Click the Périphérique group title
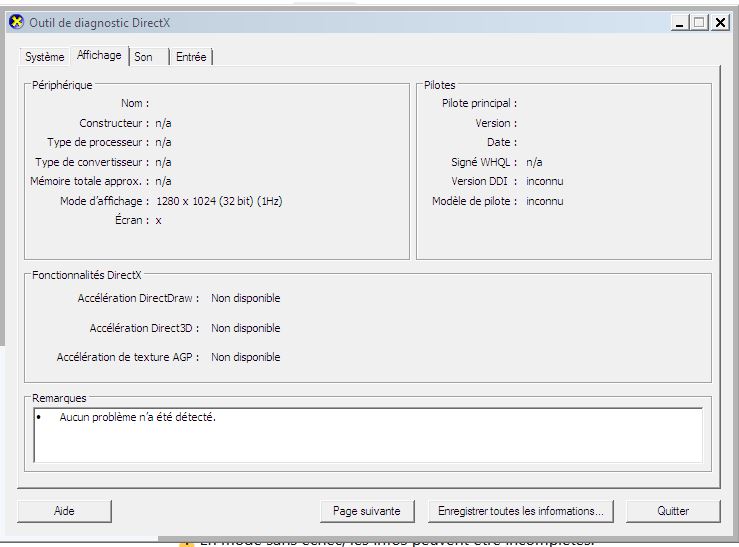Viewport: 739px width, 547px height. [62, 85]
